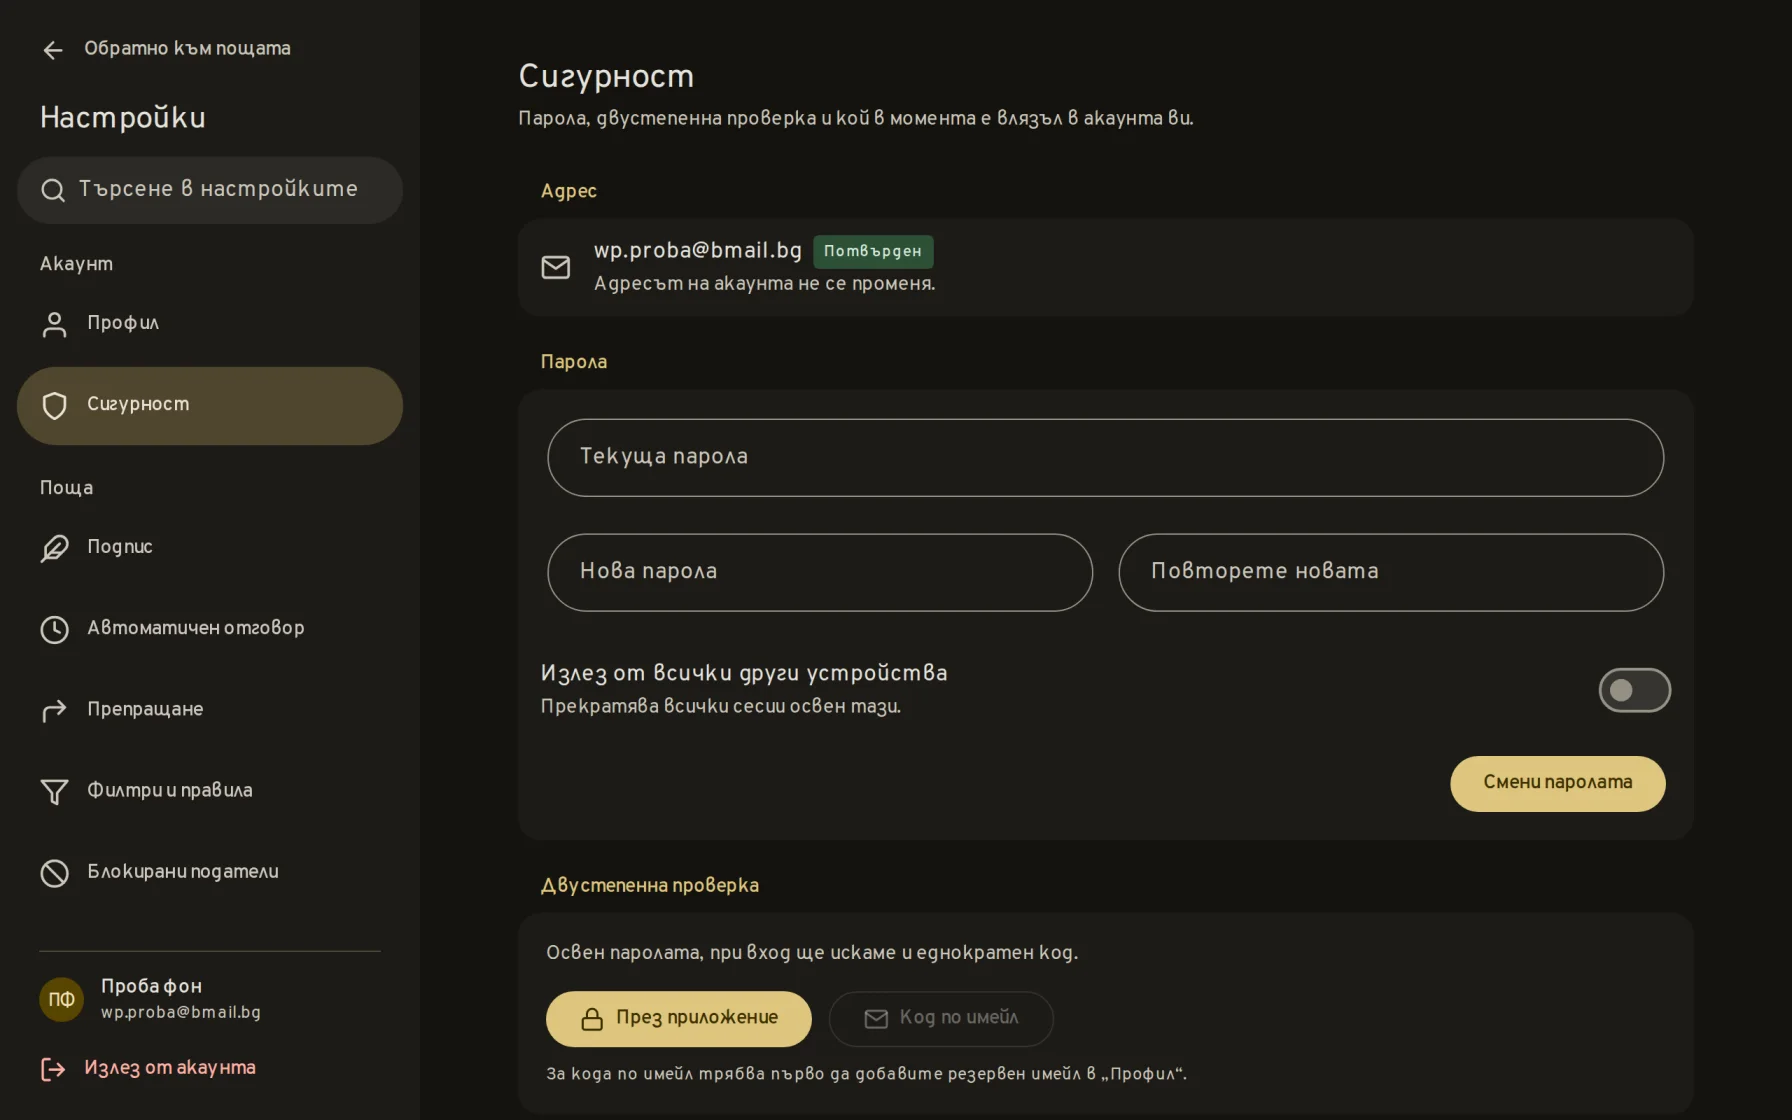The height and width of the screenshot is (1120, 1792).
Task: Click the ПФ avatar circle
Action: click(x=61, y=999)
